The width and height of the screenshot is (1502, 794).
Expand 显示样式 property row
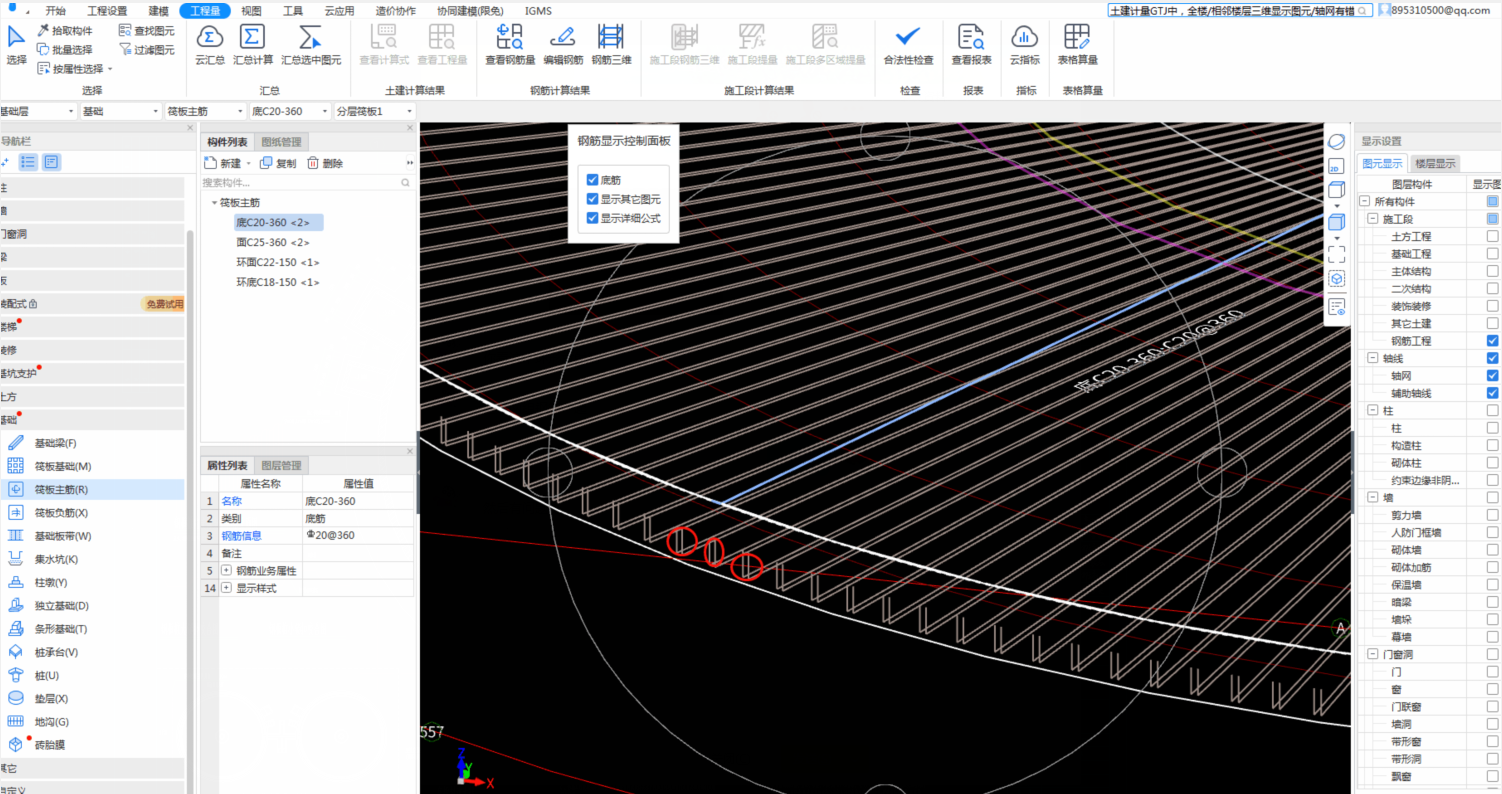[x=226, y=588]
